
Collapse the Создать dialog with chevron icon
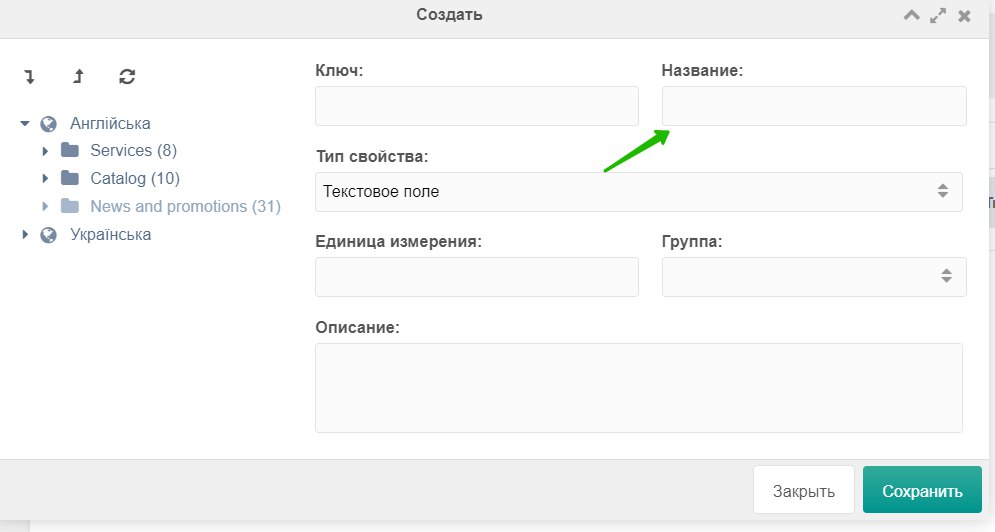911,15
